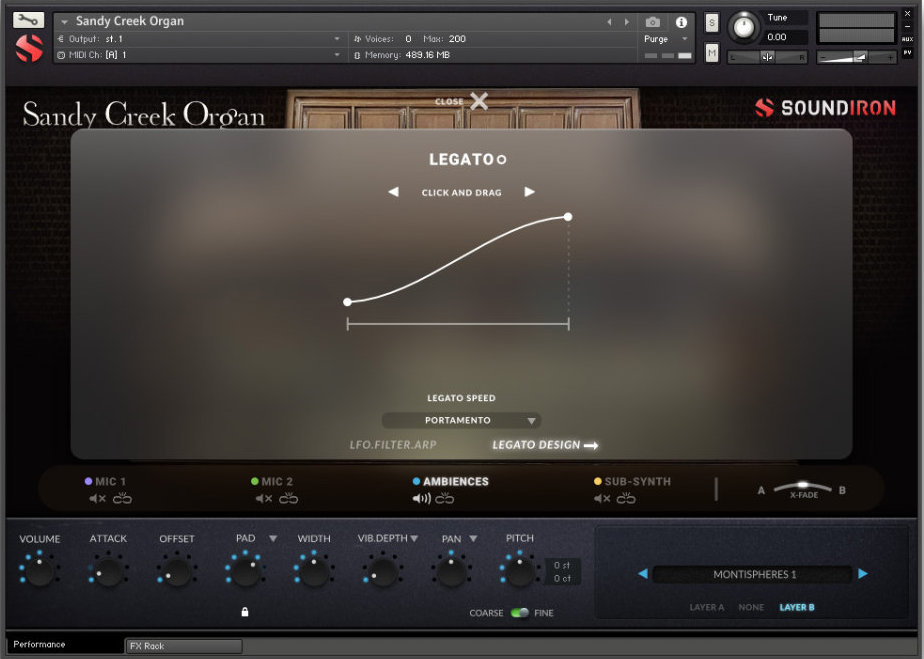Click the link icon next to MIC 2

[x=289, y=498]
